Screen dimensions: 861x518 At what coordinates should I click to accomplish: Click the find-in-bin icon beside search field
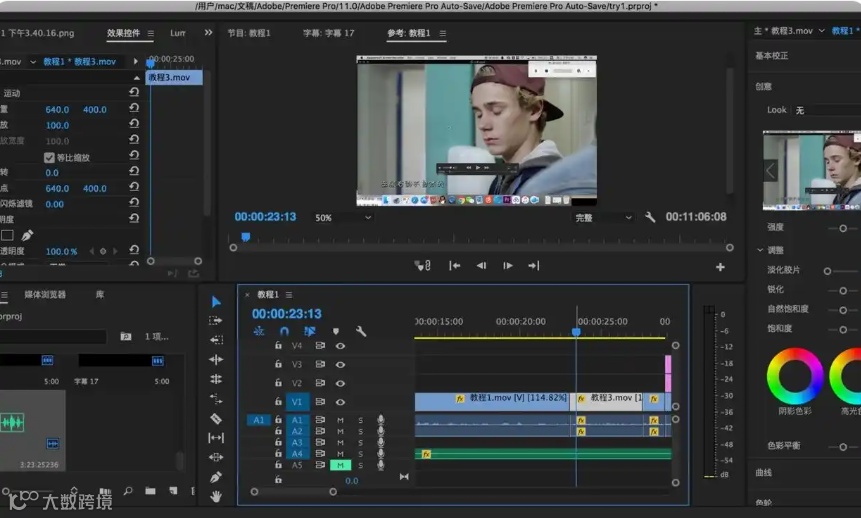point(126,336)
